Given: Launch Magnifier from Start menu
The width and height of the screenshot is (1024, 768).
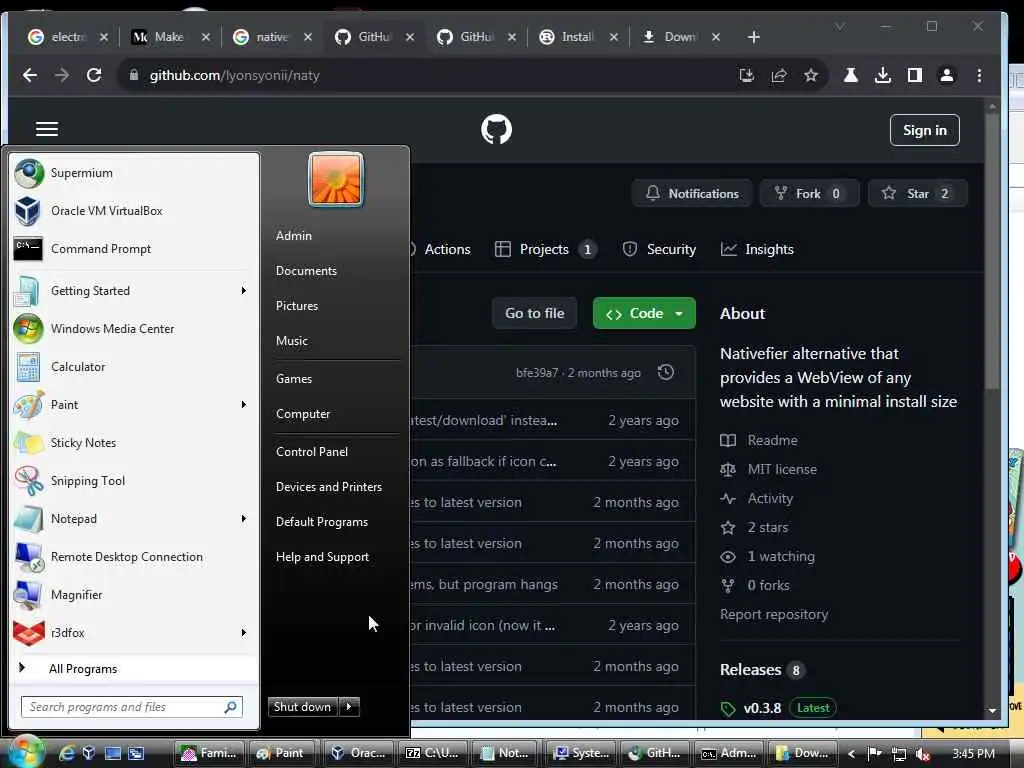Looking at the screenshot, I should 134,595.
